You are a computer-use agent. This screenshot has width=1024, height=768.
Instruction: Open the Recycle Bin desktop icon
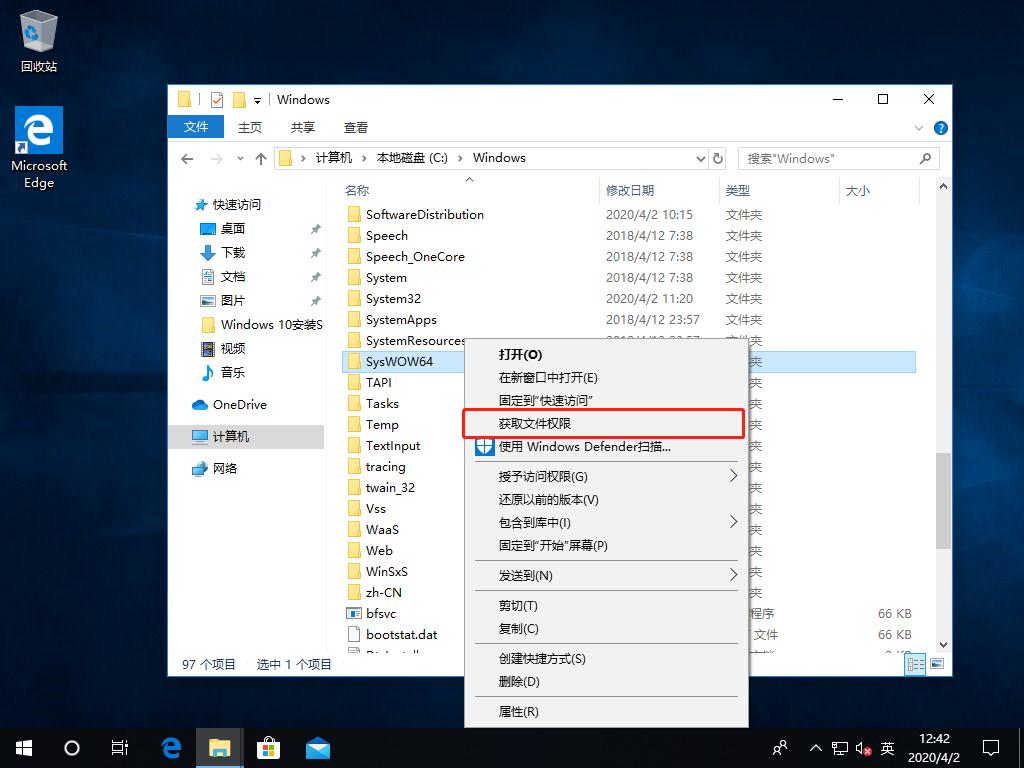click(39, 40)
